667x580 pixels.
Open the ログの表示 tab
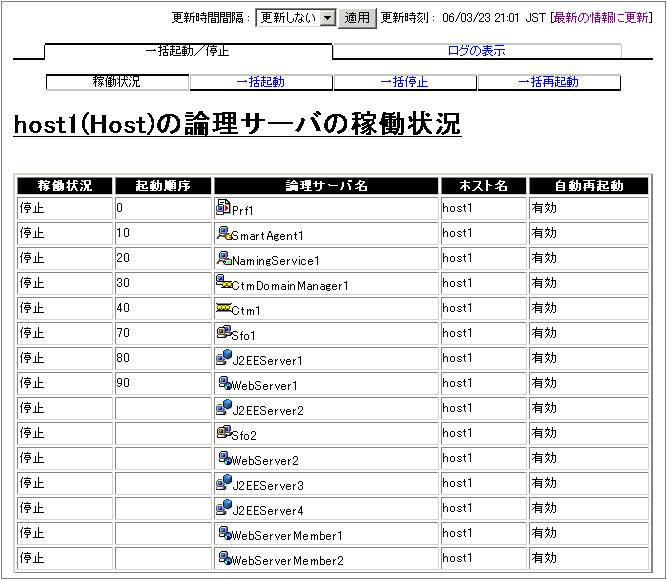(476, 51)
